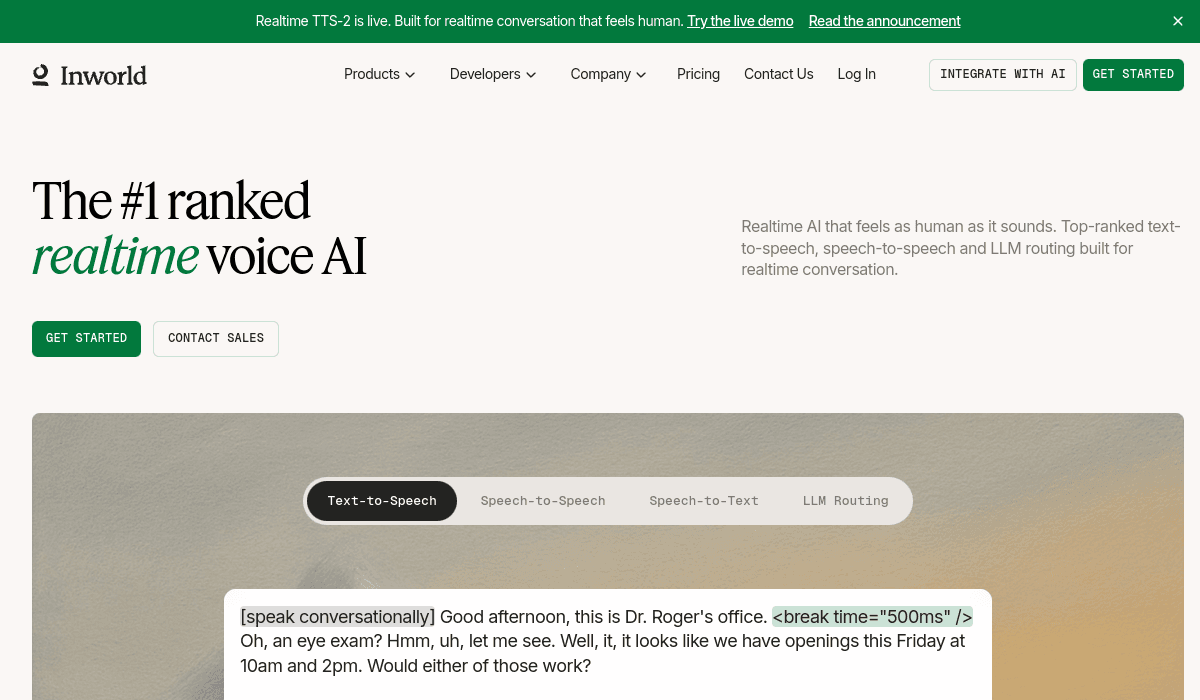Viewport: 1200px width, 700px height.
Task: Click Get Started in the header
Action: pos(1133,75)
